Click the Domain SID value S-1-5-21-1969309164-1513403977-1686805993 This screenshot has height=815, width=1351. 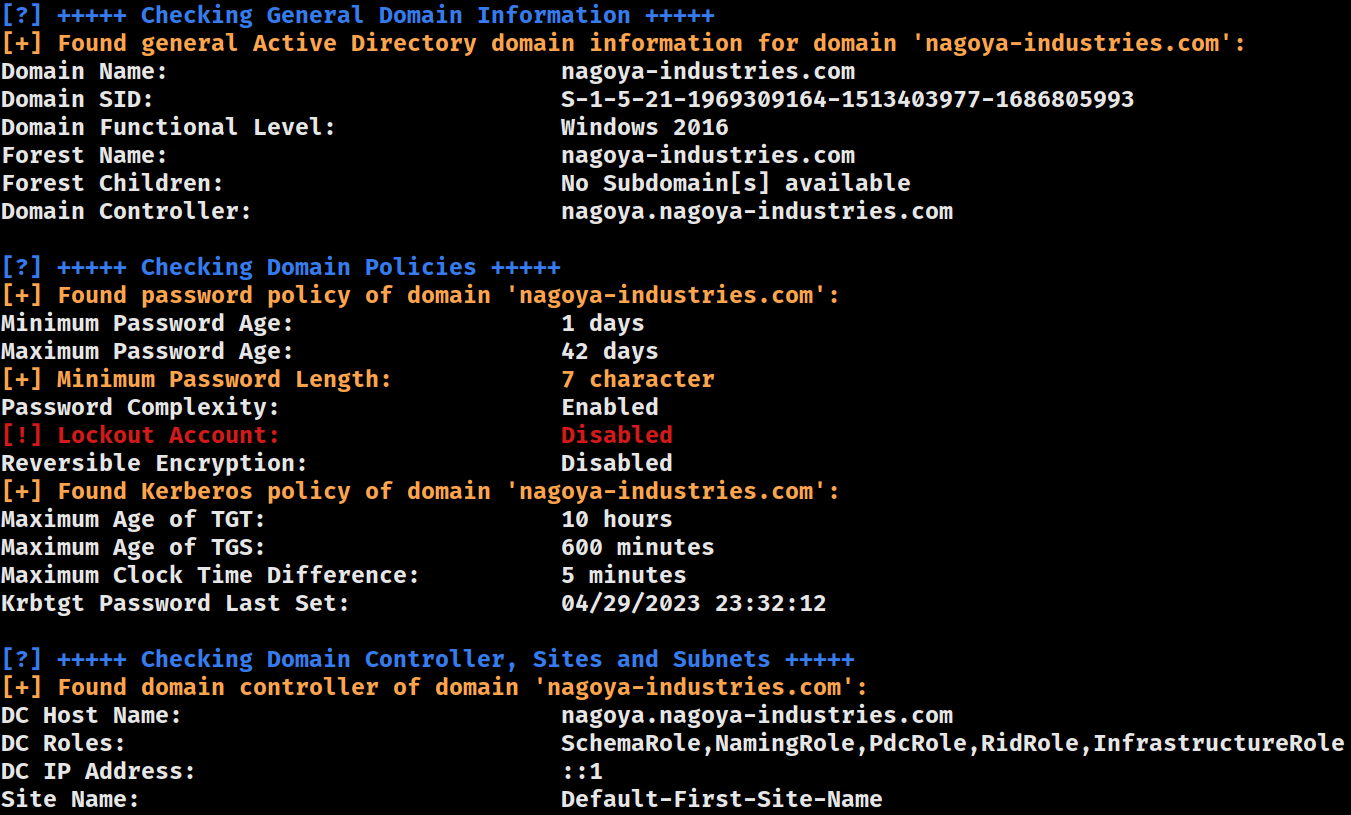[847, 100]
